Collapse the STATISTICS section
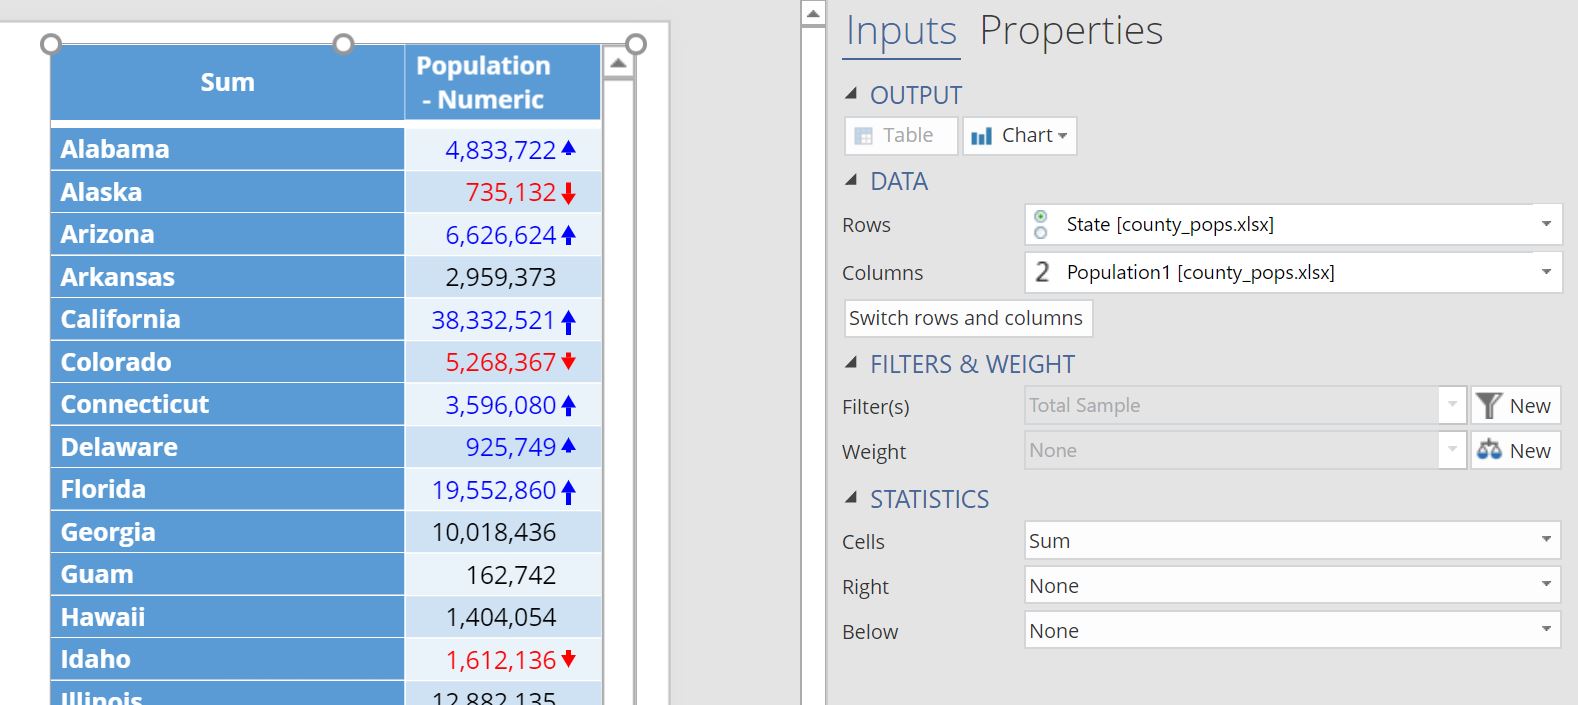1578x705 pixels. [851, 497]
